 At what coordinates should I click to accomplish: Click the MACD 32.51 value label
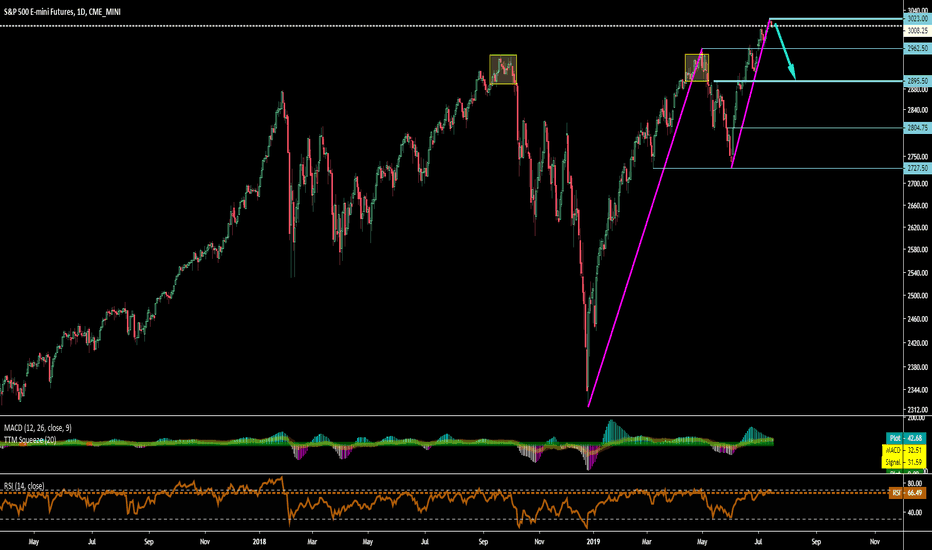point(906,450)
